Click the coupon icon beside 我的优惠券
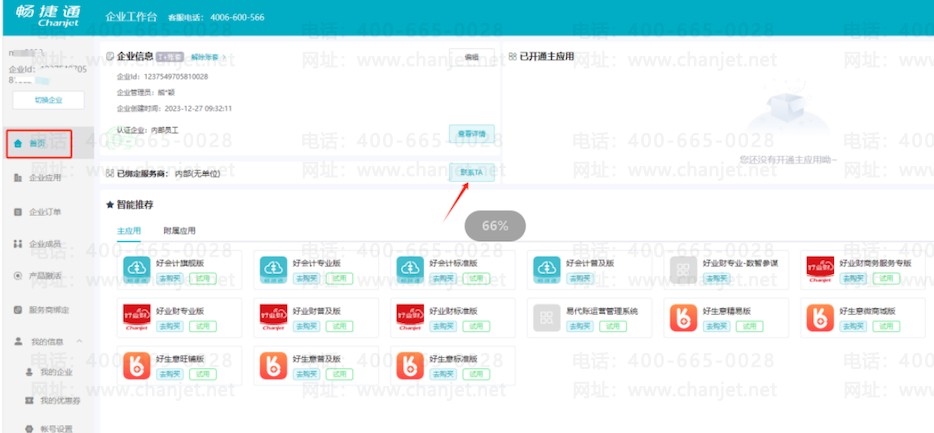The image size is (934, 433). pos(29,401)
